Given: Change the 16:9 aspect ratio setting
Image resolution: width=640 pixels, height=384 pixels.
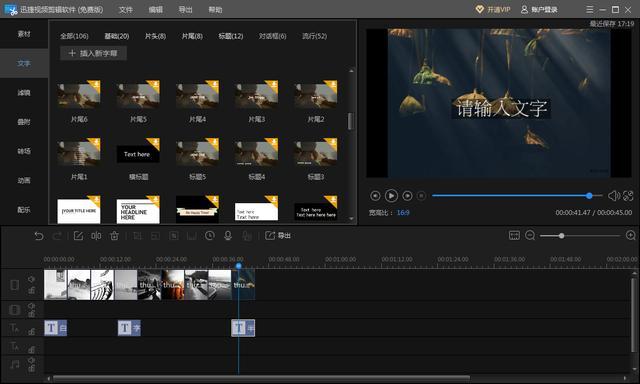Looking at the screenshot, I should click(403, 213).
